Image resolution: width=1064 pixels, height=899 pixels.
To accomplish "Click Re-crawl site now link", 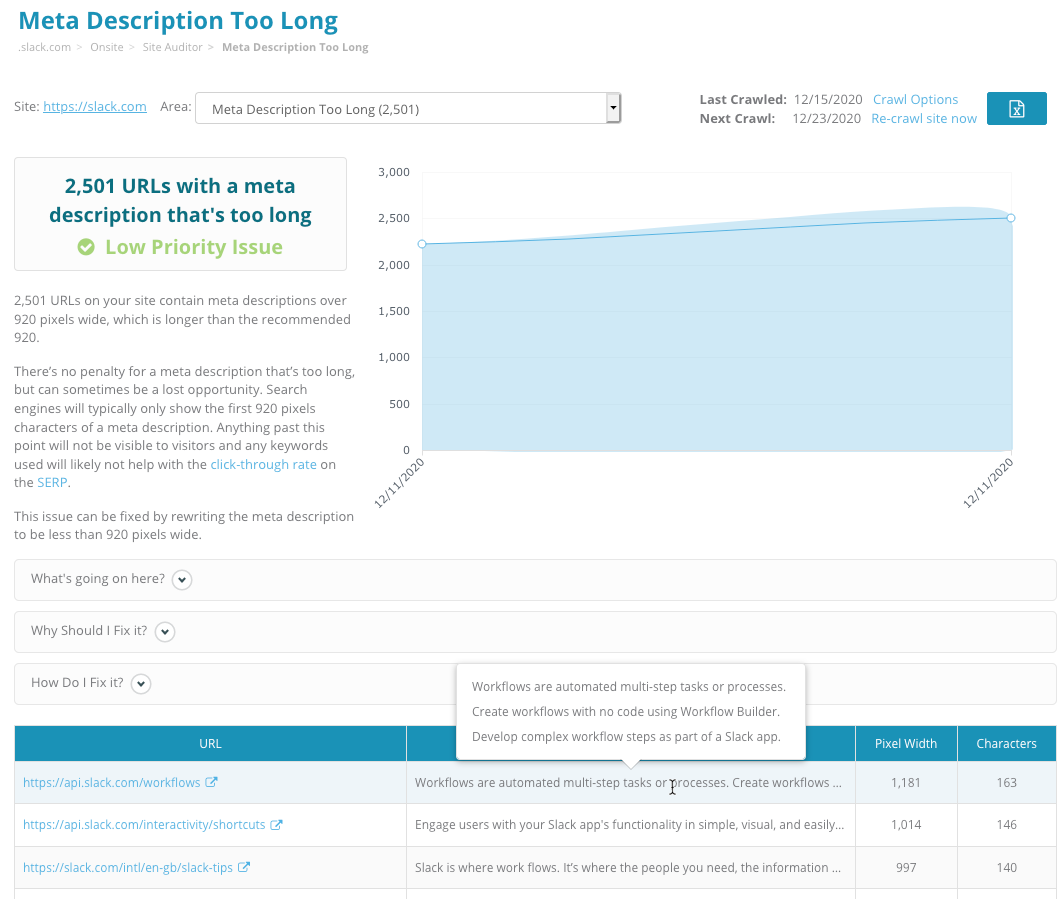I will click(923, 118).
